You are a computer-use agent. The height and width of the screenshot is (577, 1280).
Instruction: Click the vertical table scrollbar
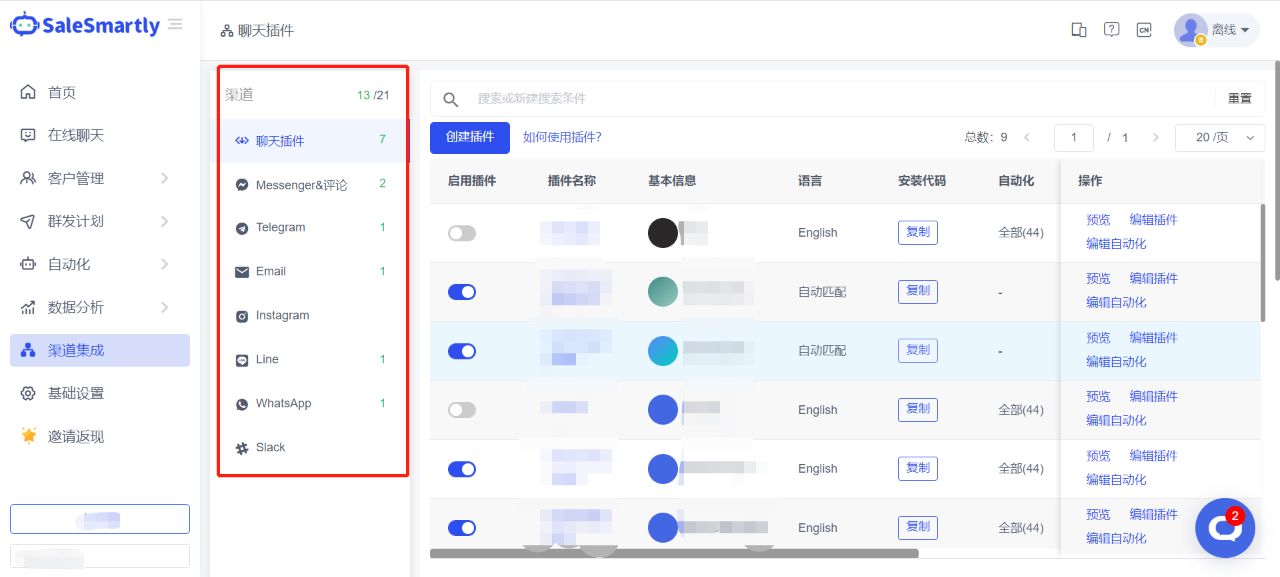point(1264,262)
